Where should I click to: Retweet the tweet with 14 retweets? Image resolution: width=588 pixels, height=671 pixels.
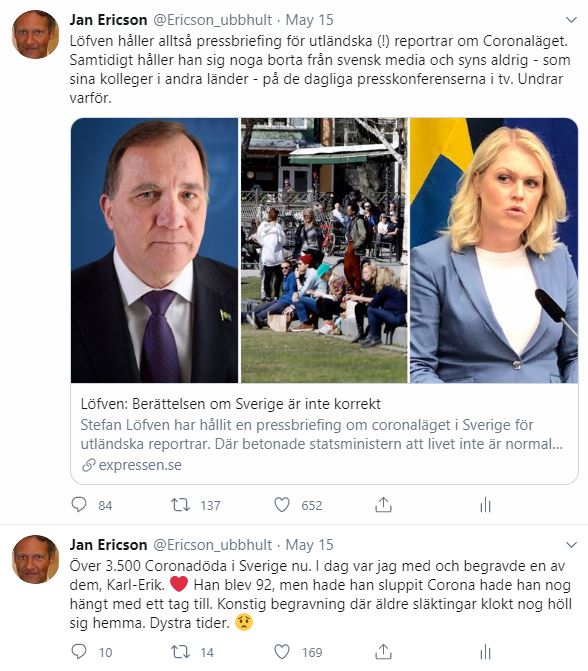tap(180, 652)
